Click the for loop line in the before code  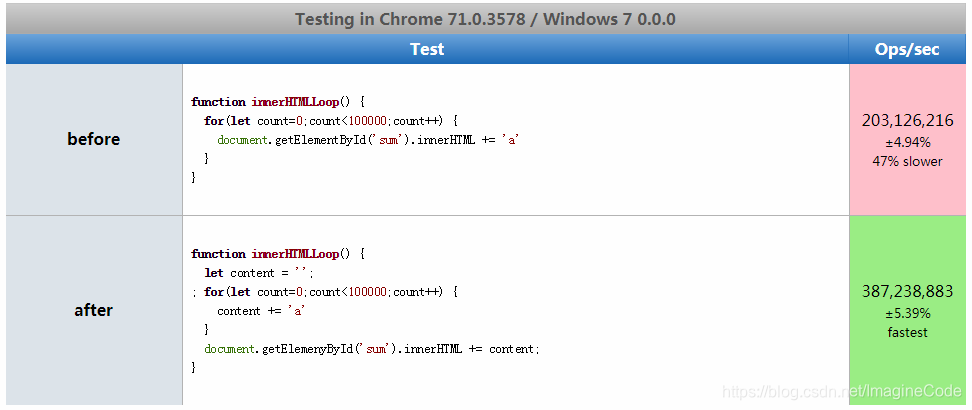330,121
